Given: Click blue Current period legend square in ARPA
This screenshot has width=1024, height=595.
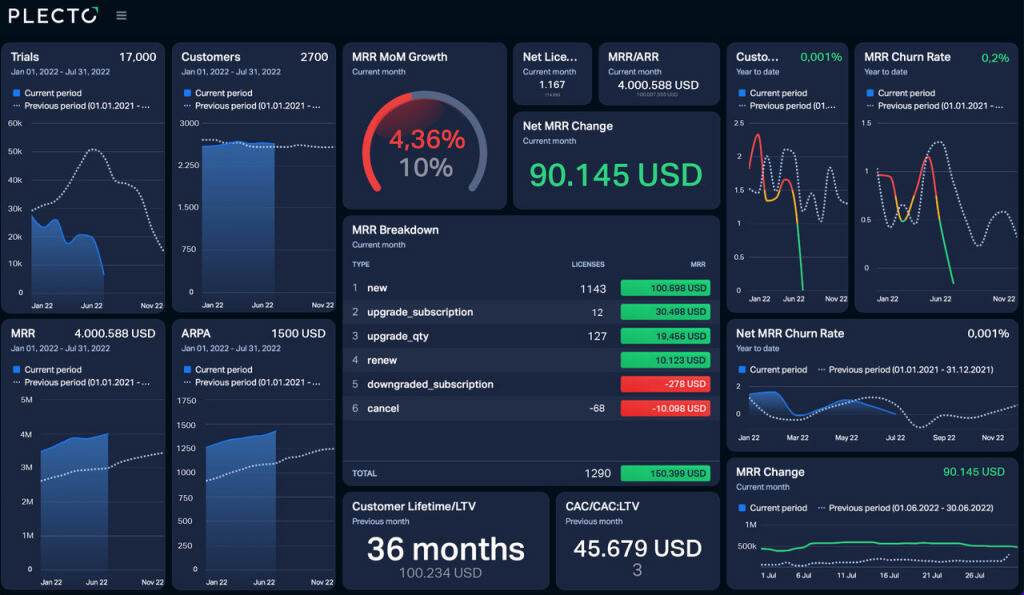Looking at the screenshot, I should [x=187, y=369].
